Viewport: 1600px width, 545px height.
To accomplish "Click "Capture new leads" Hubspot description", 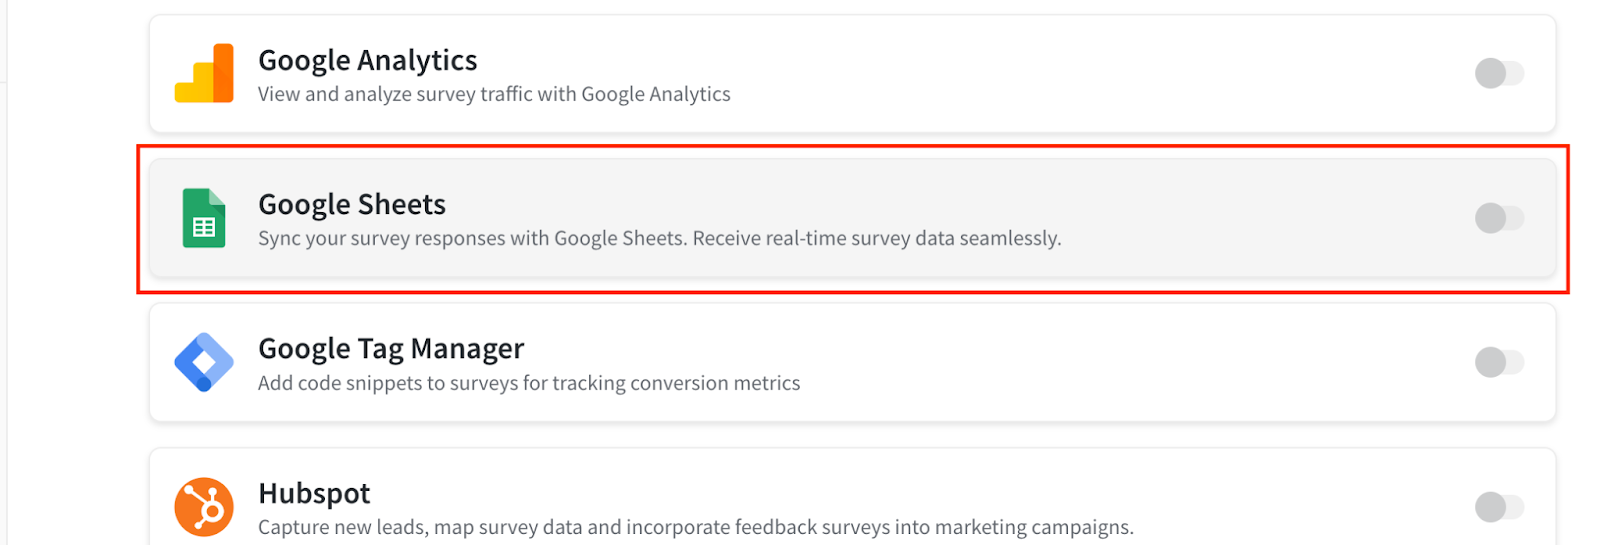I will click(x=696, y=527).
